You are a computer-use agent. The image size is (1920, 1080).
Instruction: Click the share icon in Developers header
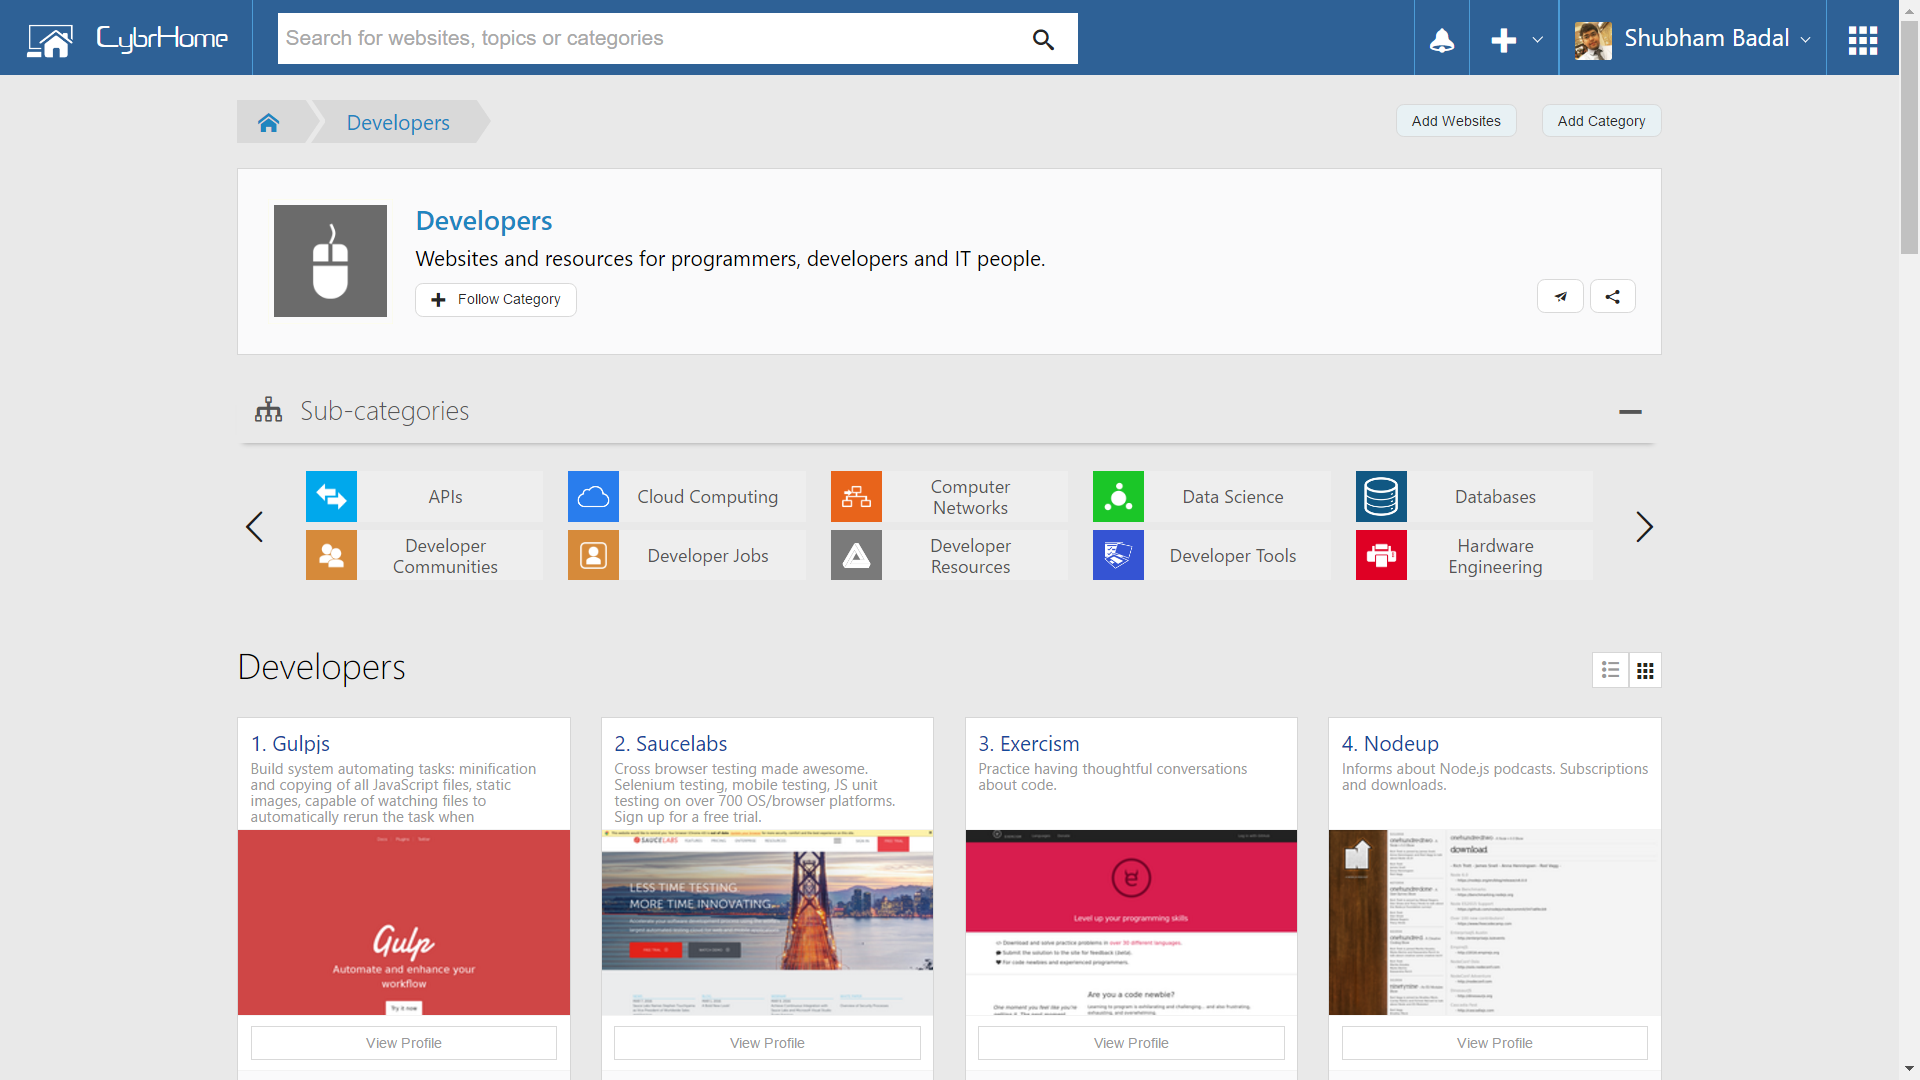1612,297
